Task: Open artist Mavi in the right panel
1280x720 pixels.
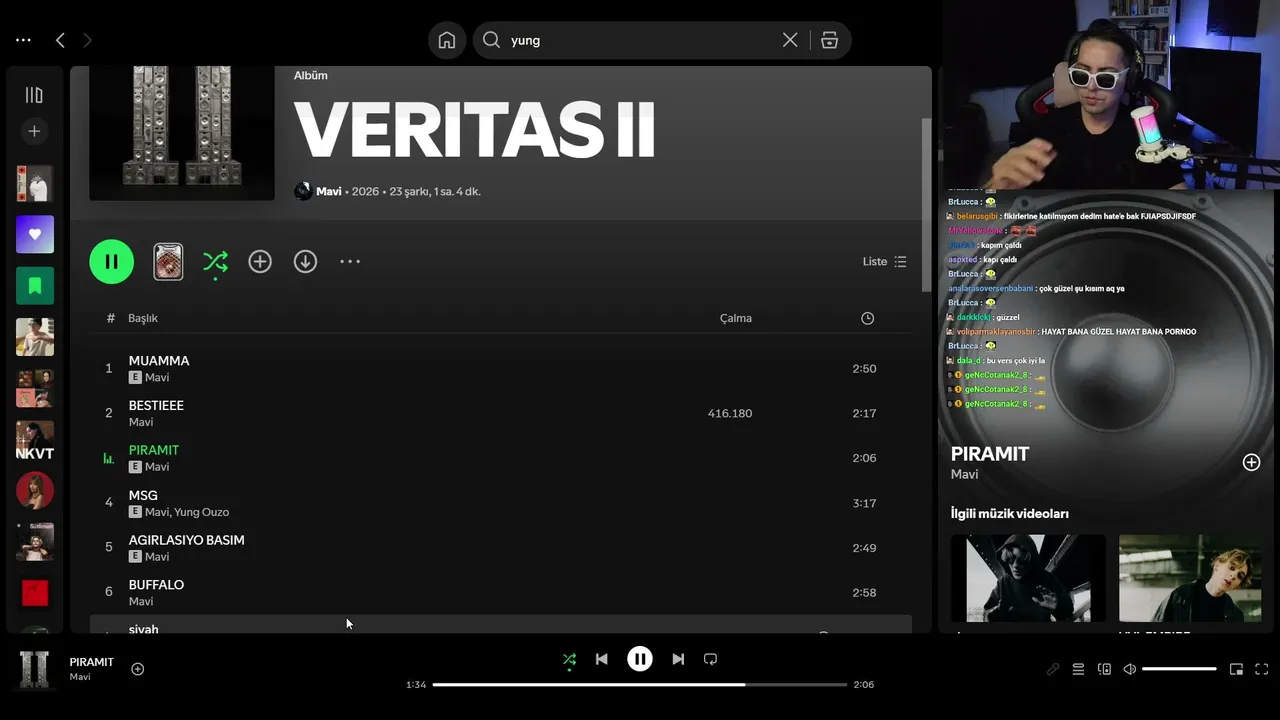Action: point(964,474)
